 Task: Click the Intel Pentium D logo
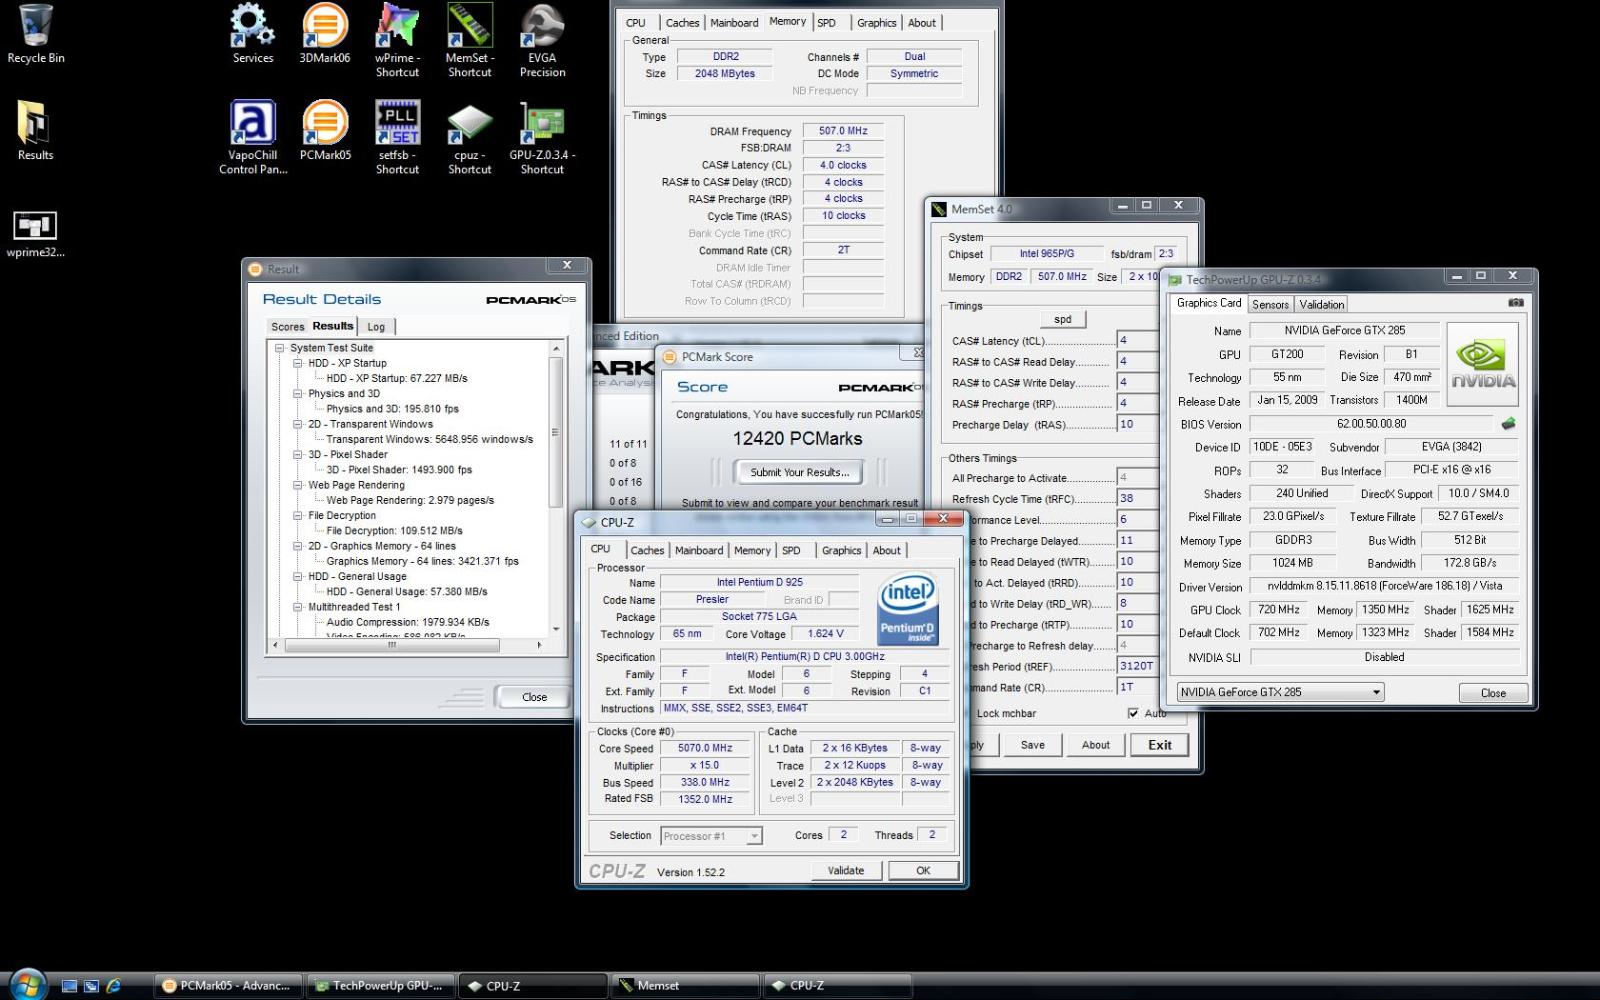coord(907,610)
